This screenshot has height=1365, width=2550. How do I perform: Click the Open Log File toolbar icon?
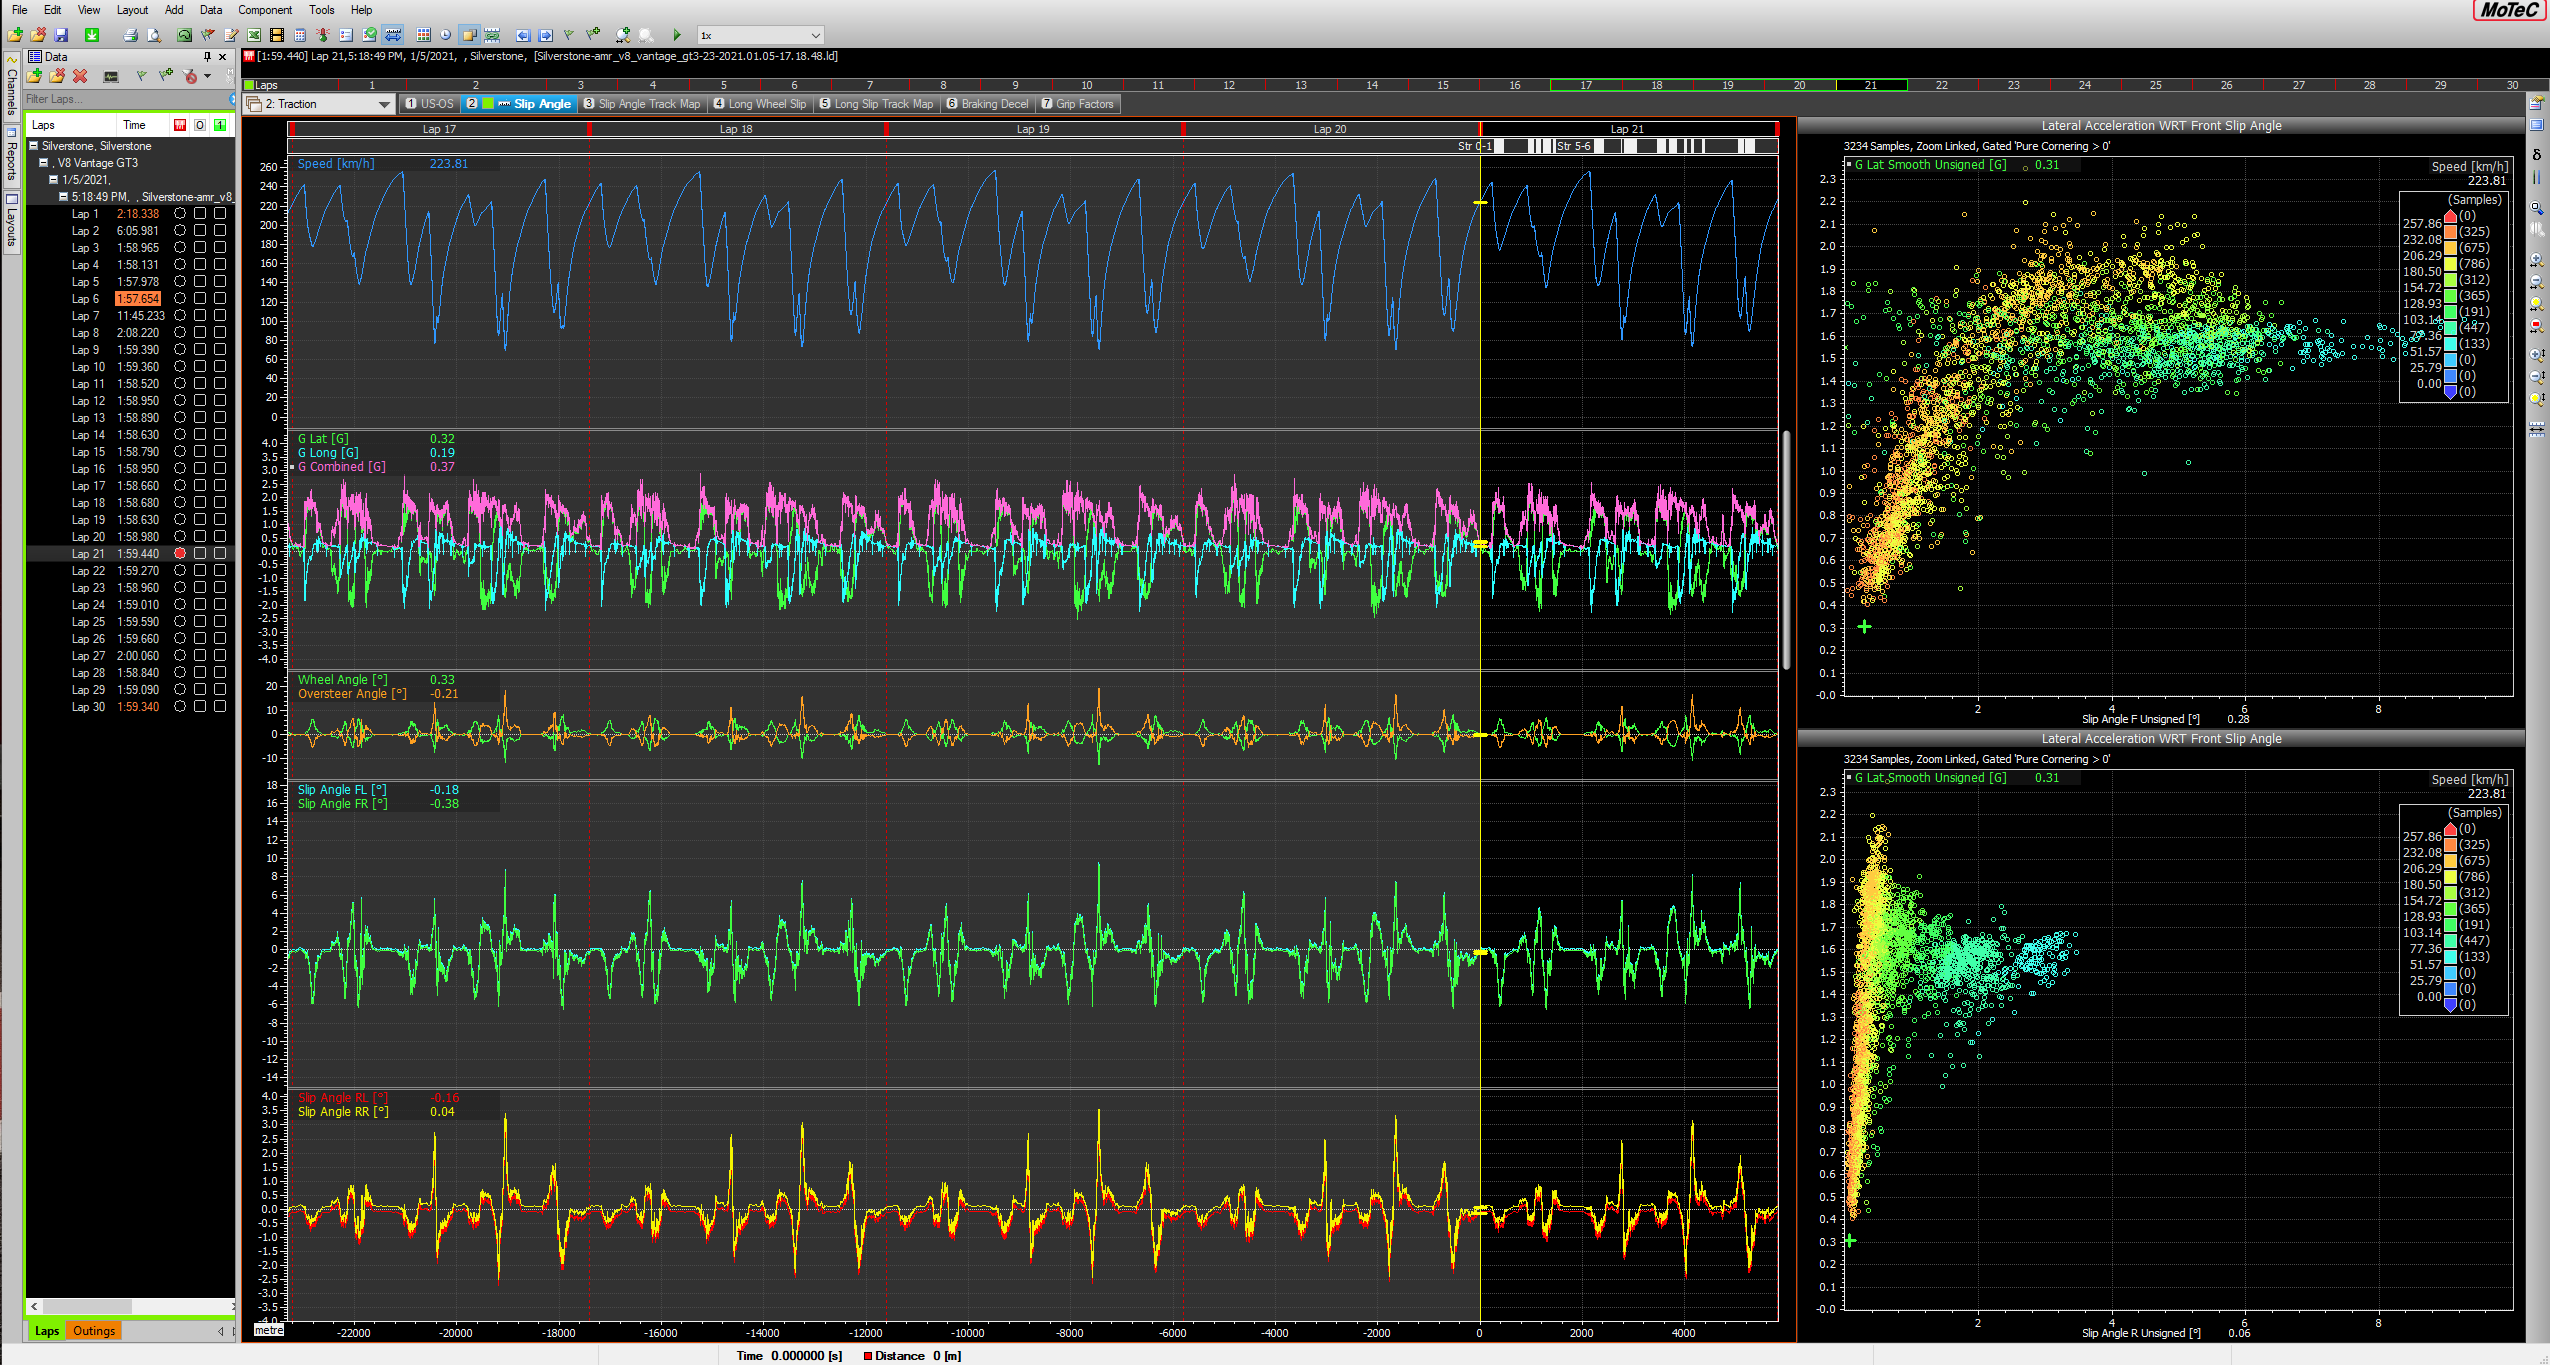15,35
